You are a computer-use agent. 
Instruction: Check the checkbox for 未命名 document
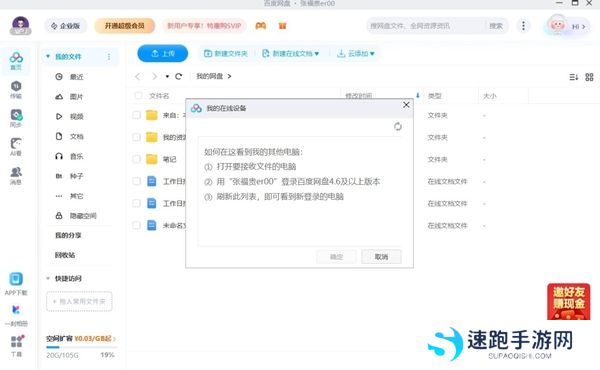coord(136,225)
